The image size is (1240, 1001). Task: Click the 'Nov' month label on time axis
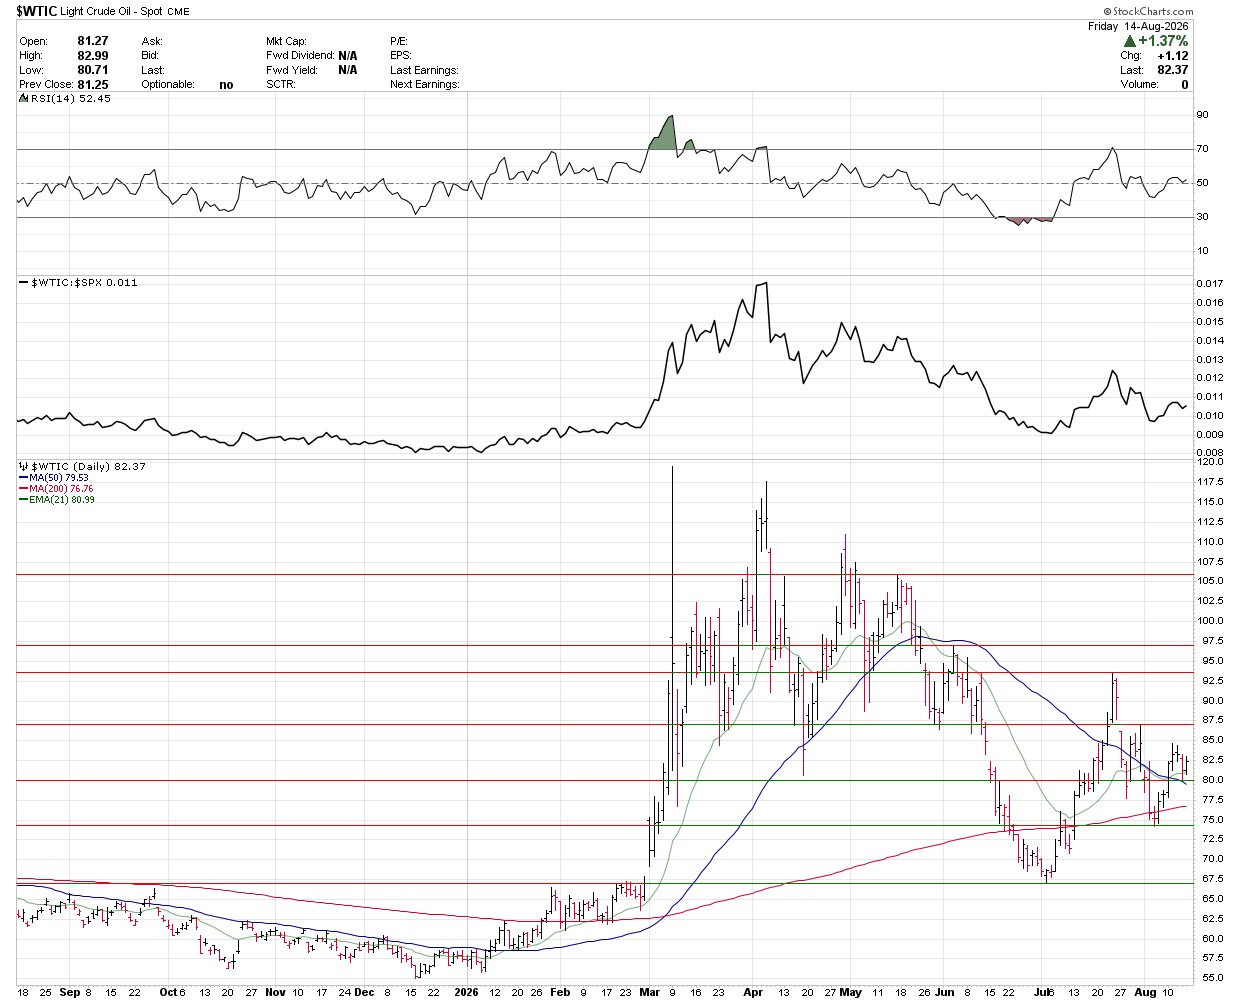[x=276, y=993]
